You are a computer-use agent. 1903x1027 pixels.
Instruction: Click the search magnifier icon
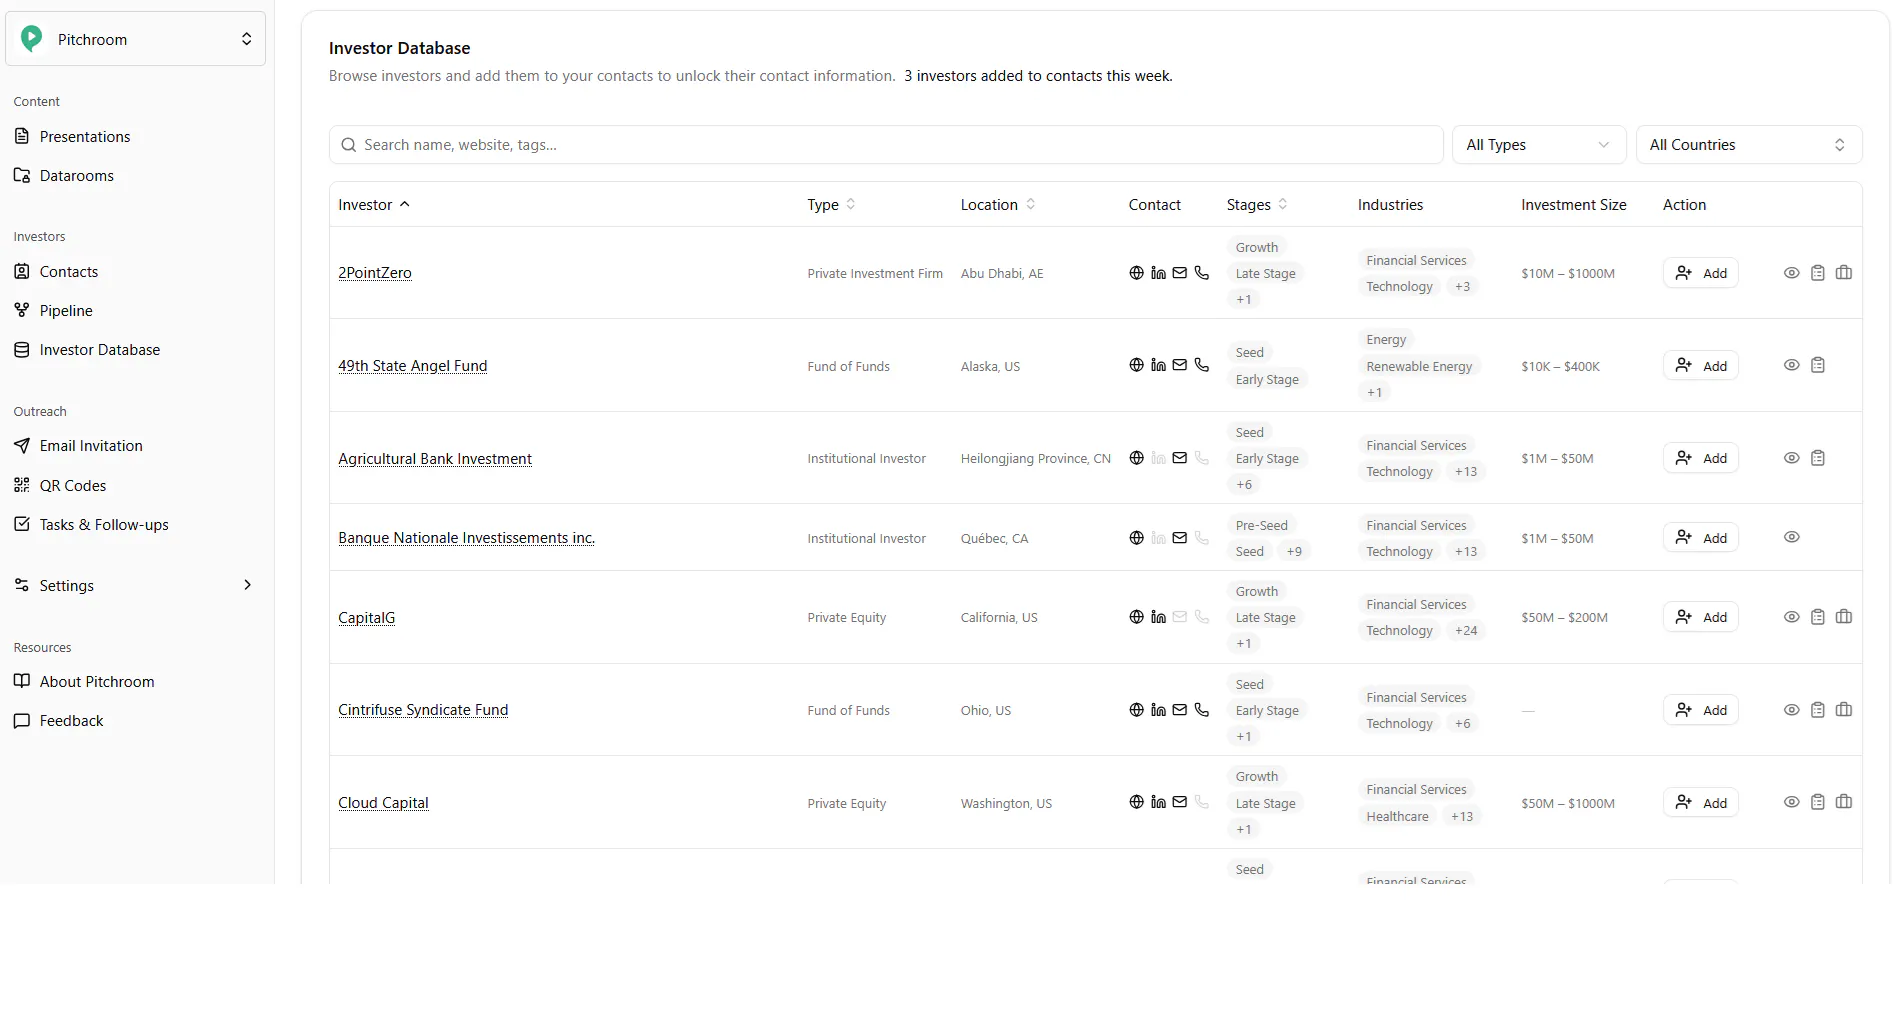(349, 145)
